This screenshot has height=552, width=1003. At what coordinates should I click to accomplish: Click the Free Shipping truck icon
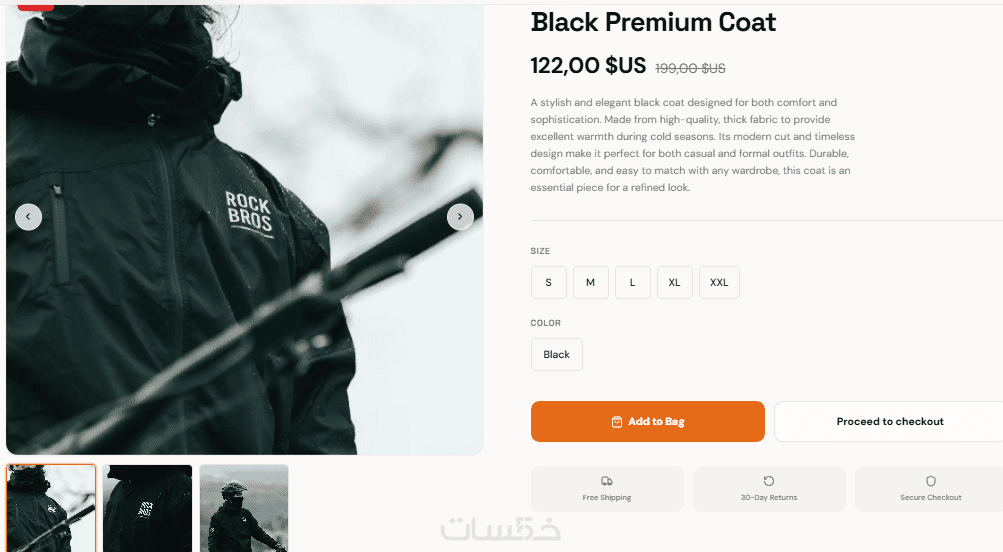pos(606,481)
